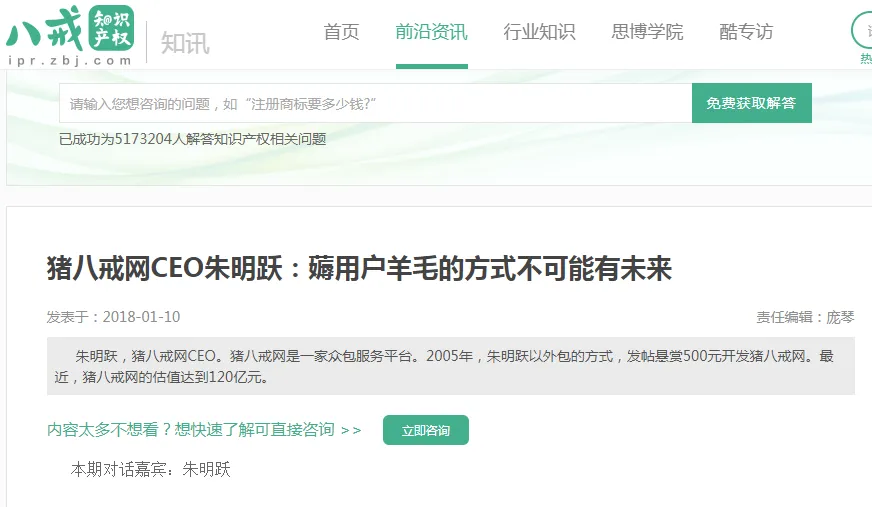Click the 已成功为5173204人解答 statistic text
872x507 pixels.
[192, 139]
